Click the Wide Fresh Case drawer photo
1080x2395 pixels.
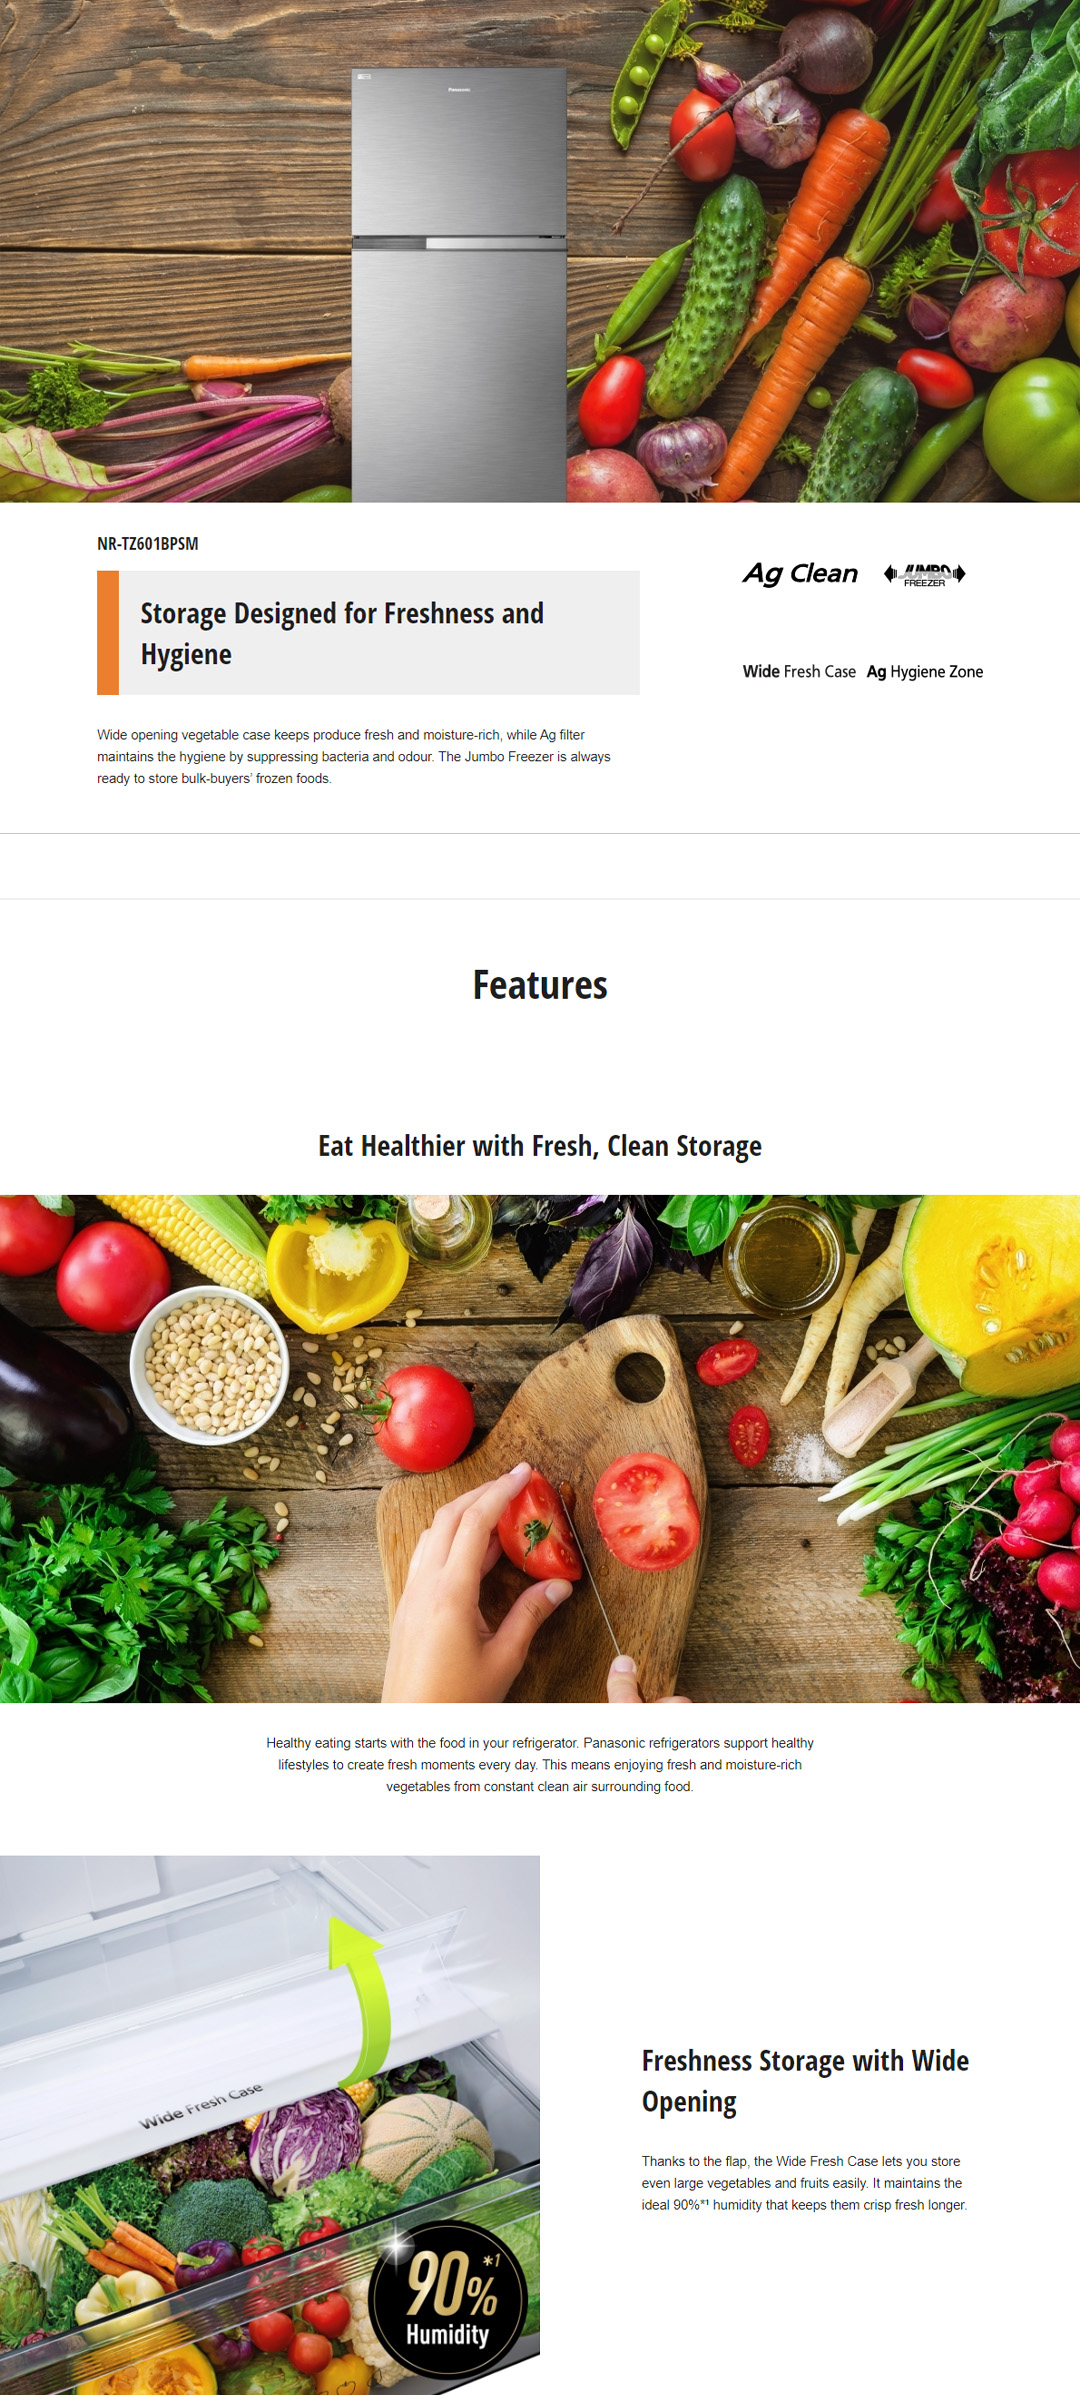(x=270, y=2125)
